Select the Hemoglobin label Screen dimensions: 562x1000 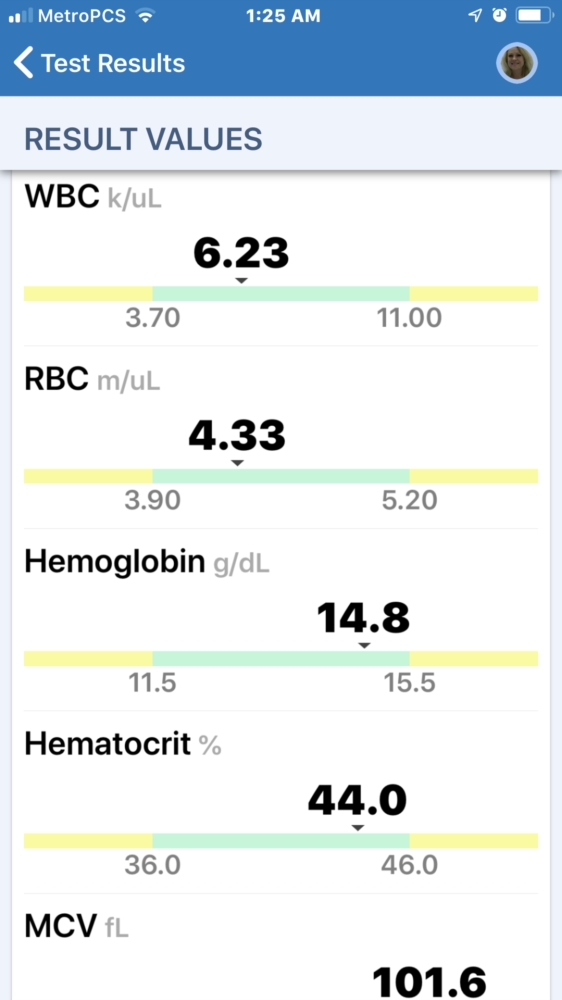tap(115, 562)
